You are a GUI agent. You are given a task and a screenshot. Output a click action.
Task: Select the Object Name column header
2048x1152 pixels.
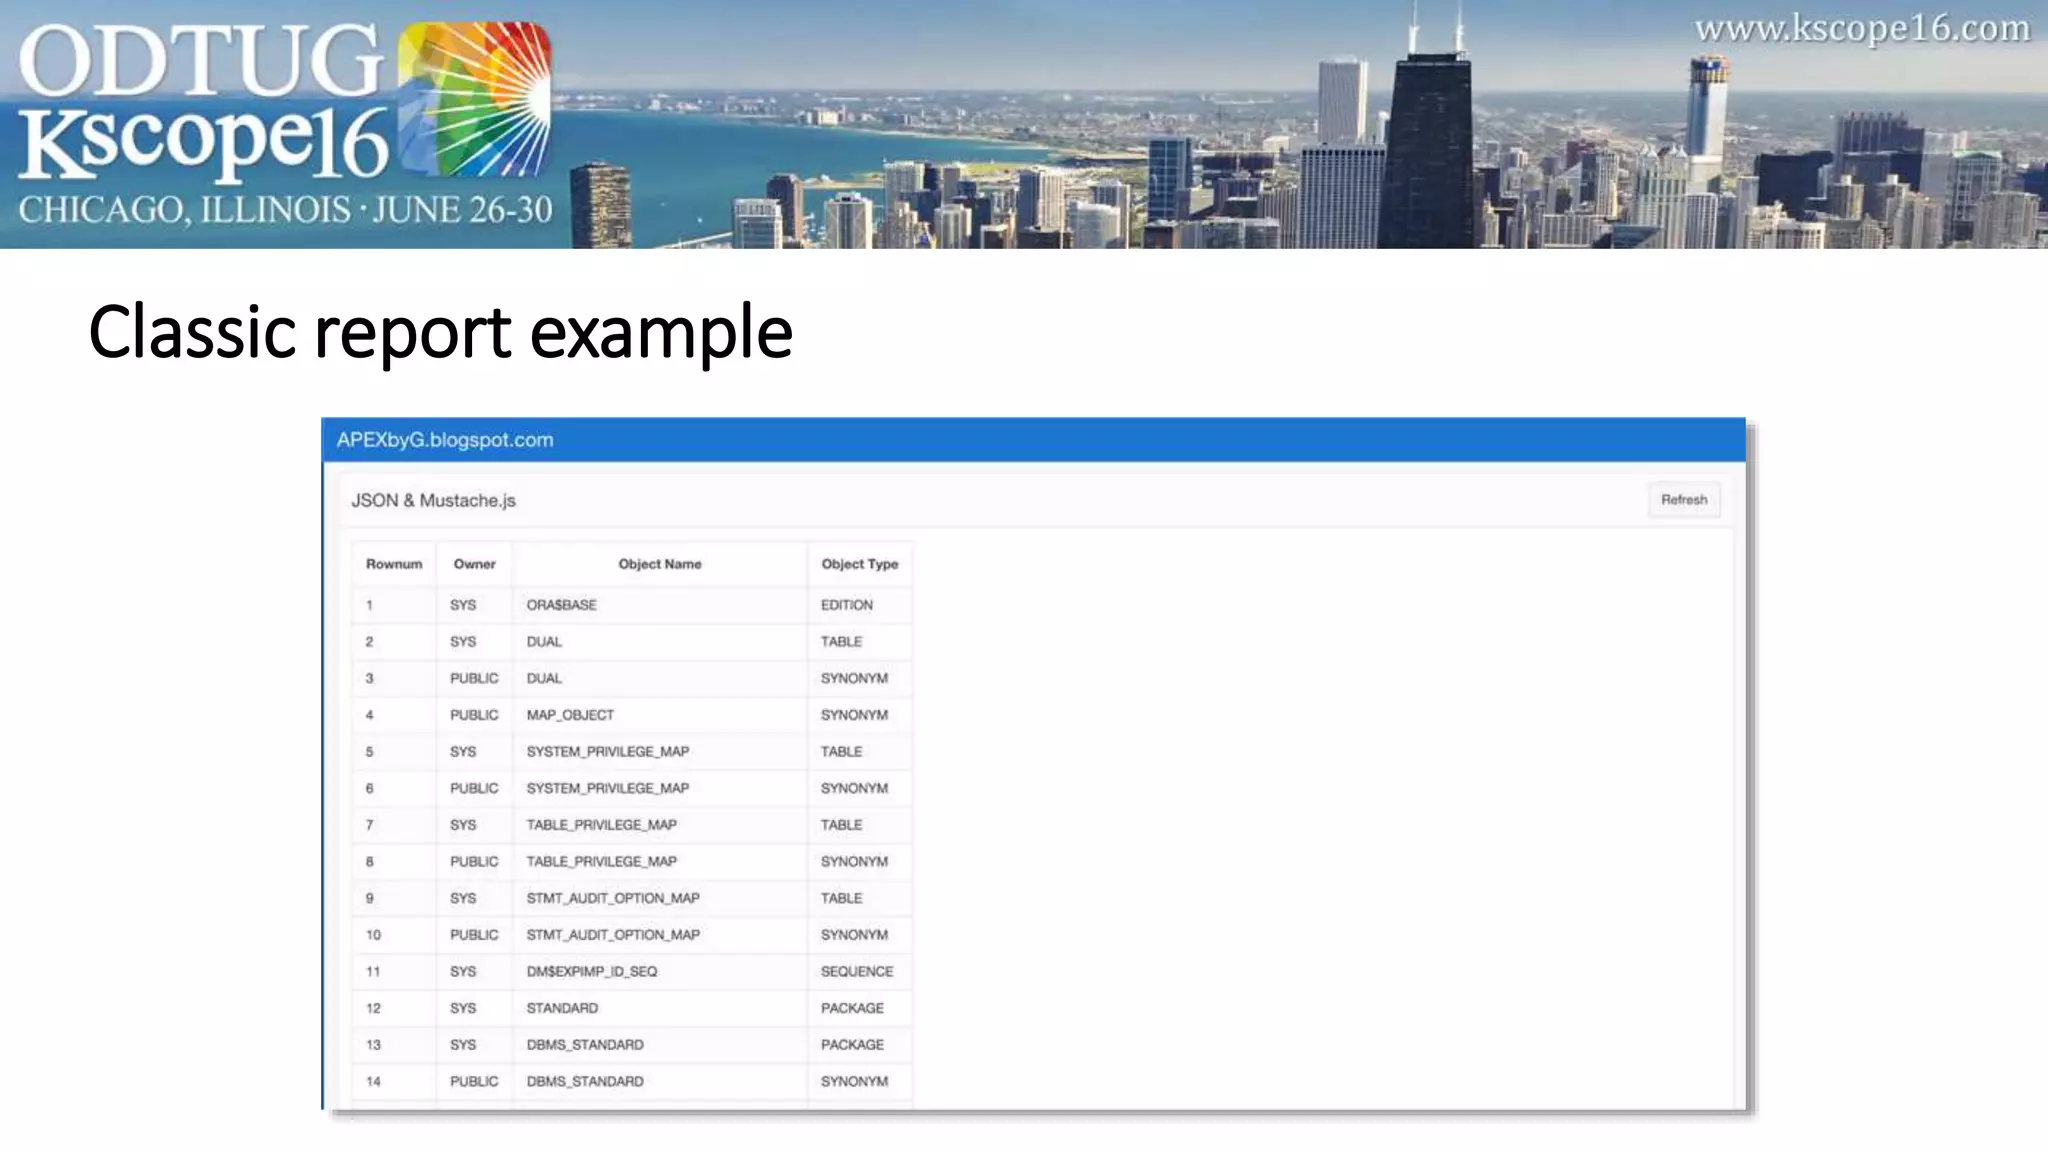click(660, 564)
